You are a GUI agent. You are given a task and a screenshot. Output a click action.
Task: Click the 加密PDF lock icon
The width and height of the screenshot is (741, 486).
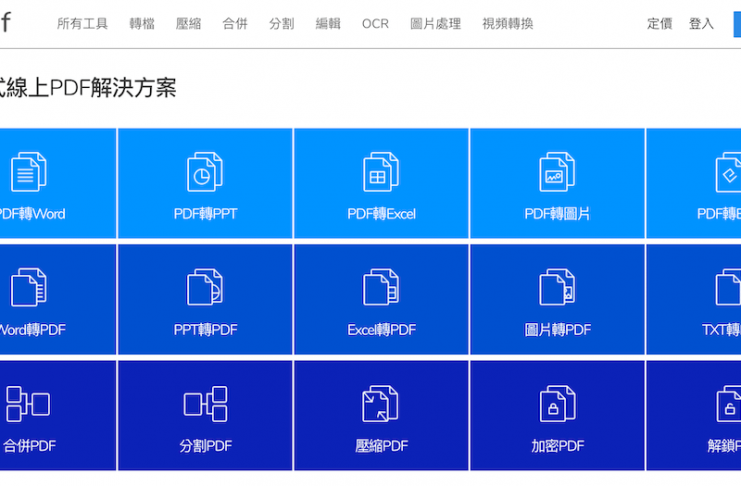(557, 404)
